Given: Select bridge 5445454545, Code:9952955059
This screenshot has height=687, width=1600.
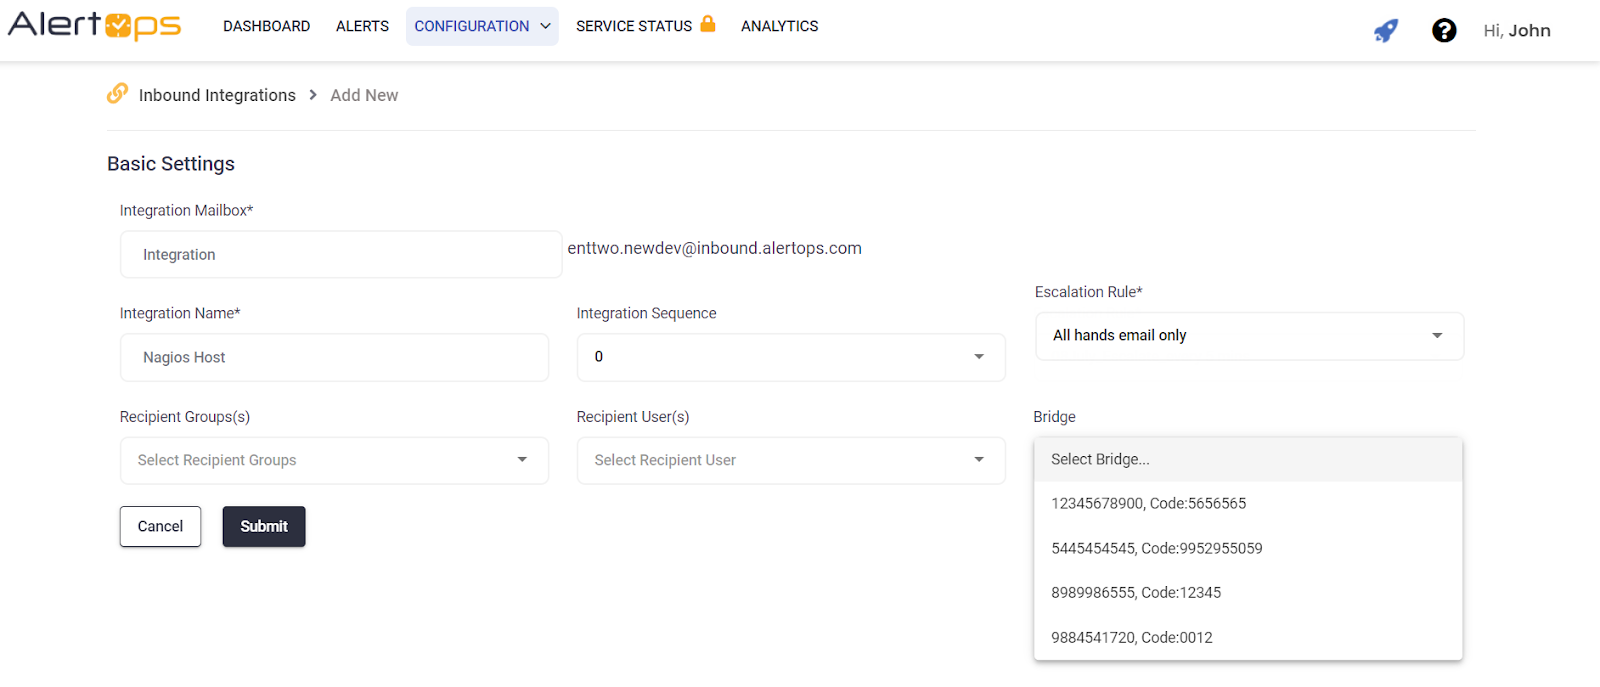Looking at the screenshot, I should 1248,548.
